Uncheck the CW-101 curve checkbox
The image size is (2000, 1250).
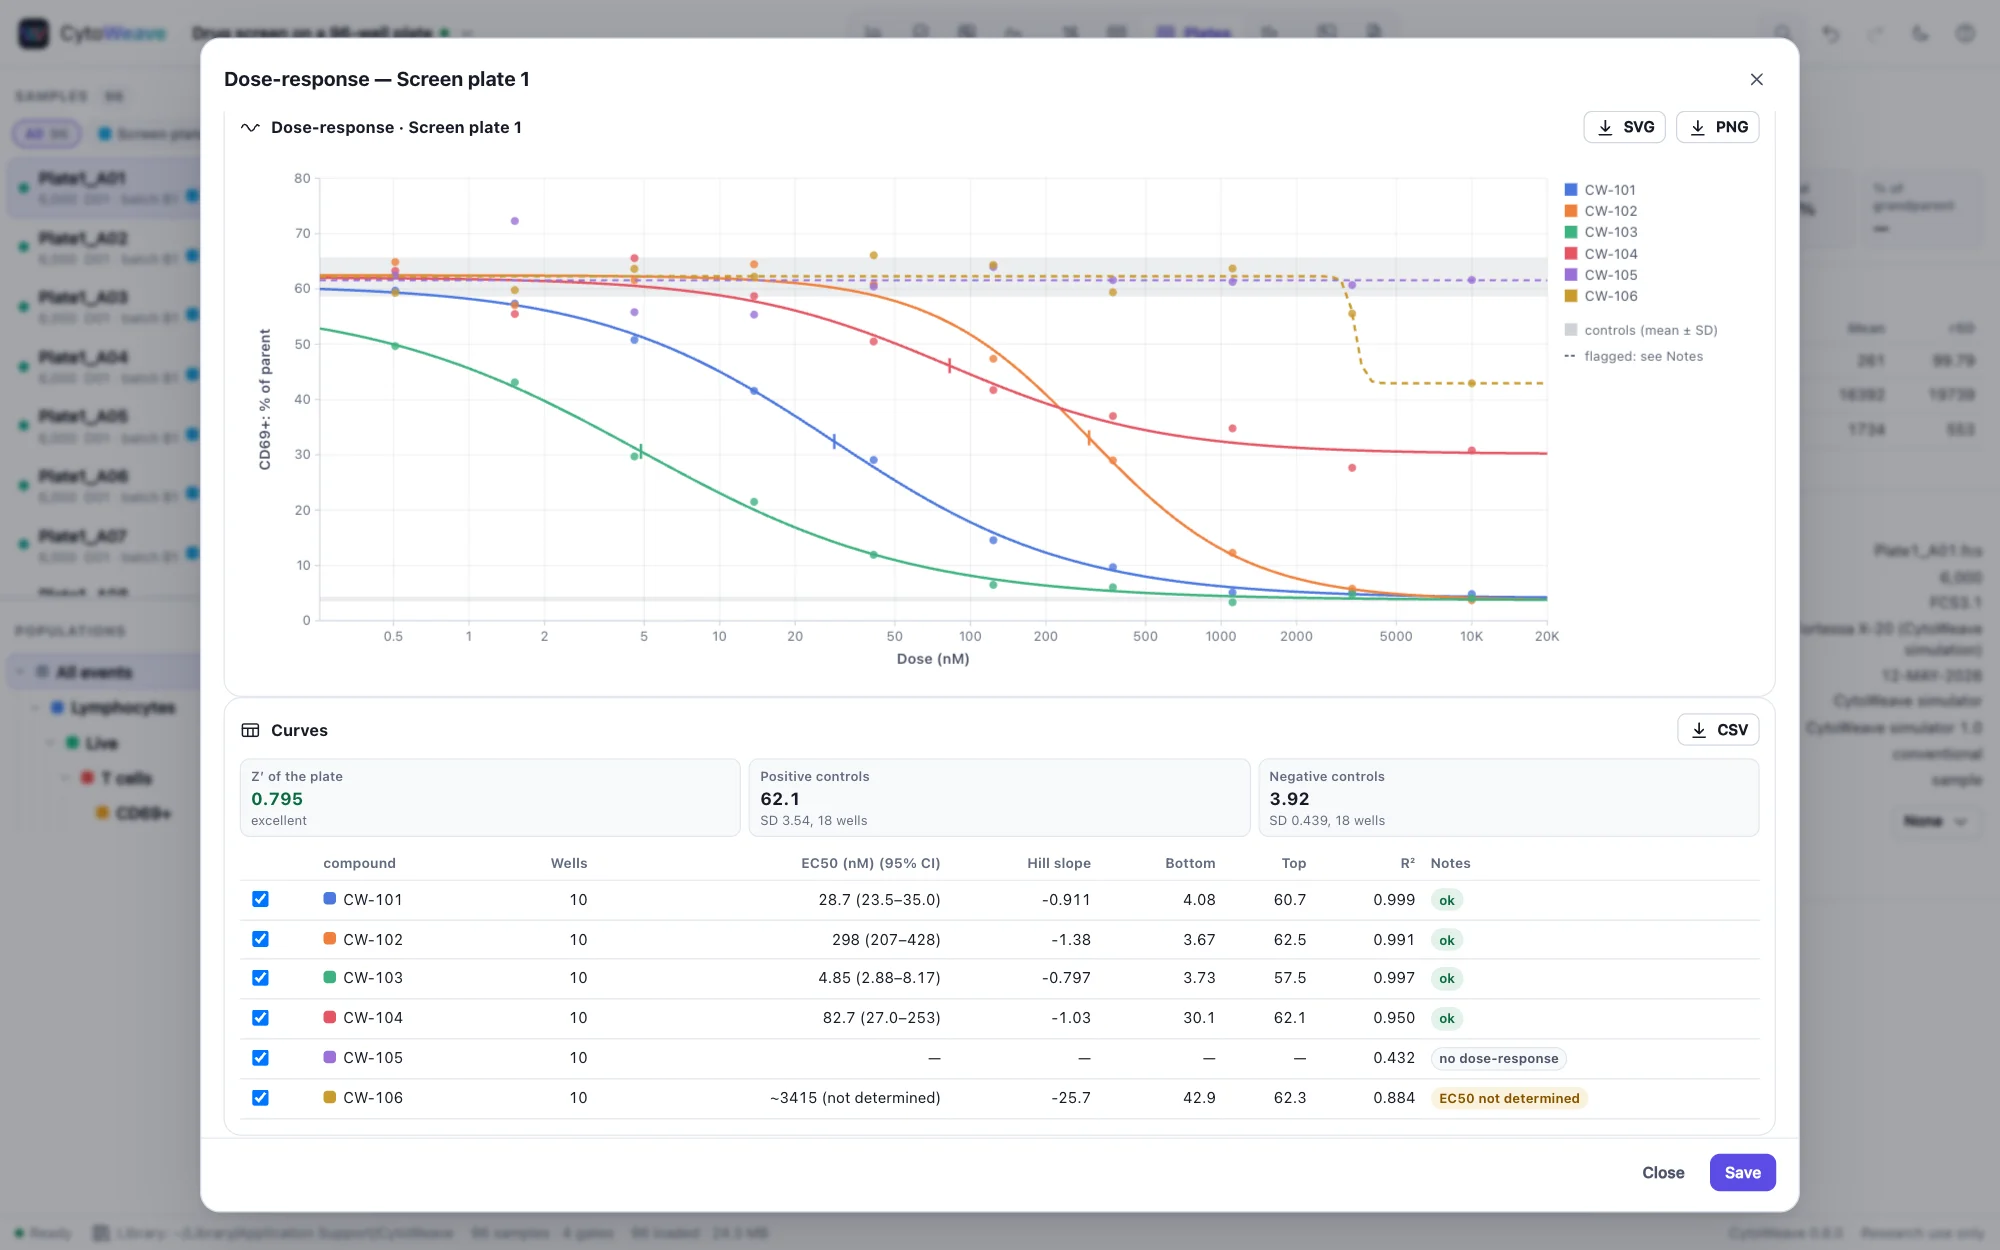[260, 899]
